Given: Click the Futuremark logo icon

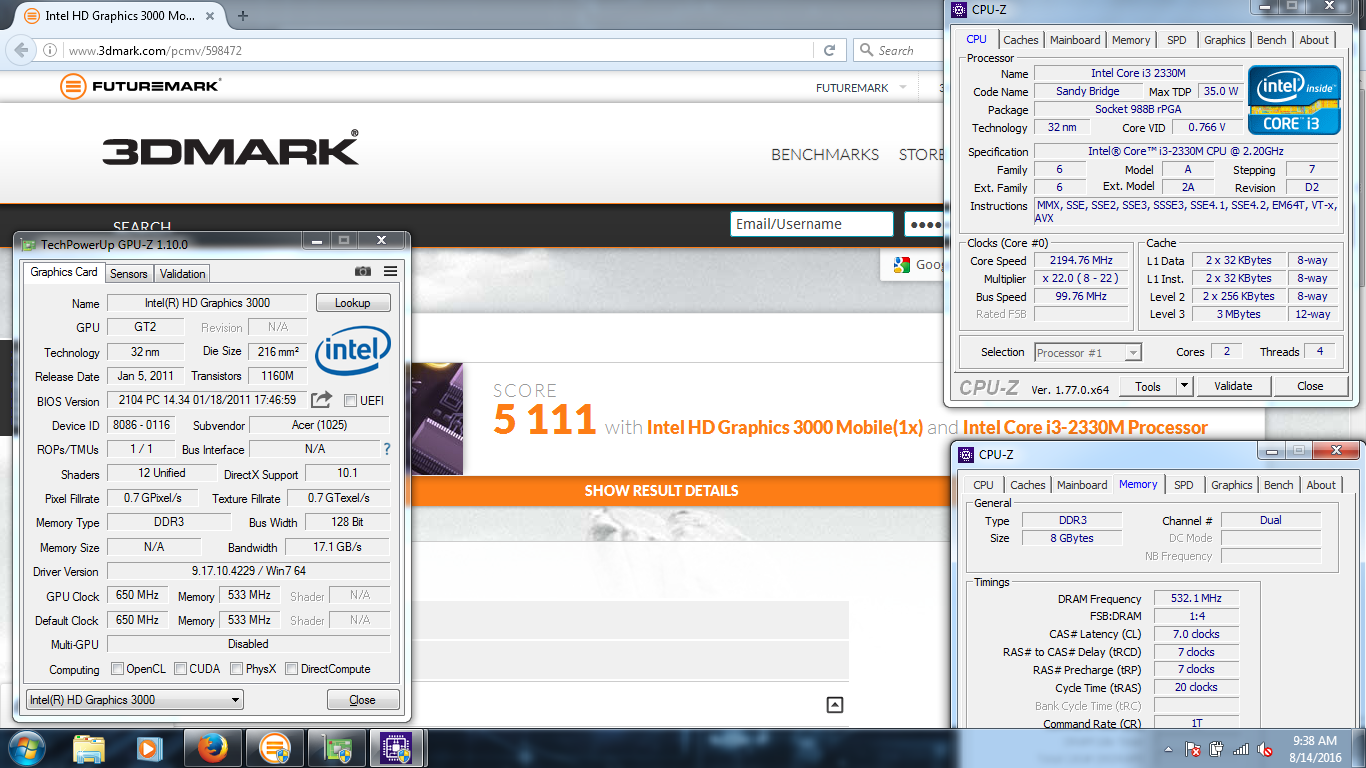Looking at the screenshot, I should point(73,86).
